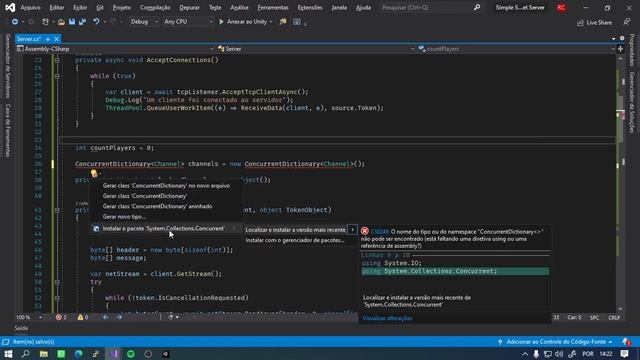The image size is (640, 360).
Task: Open the Depurar menu
Action: coord(189,7)
